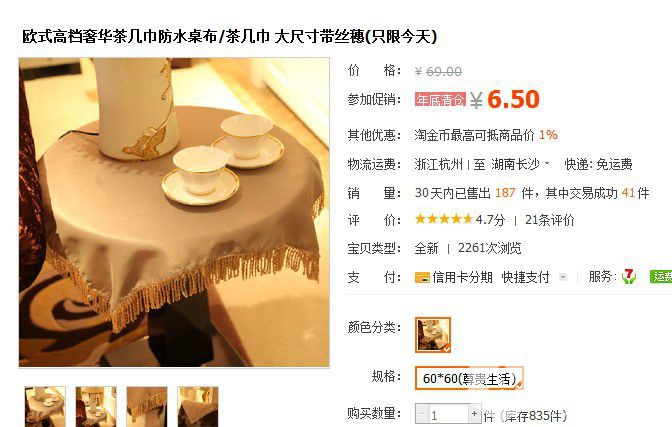
Task: Select the second product thumbnail
Action: point(96,406)
